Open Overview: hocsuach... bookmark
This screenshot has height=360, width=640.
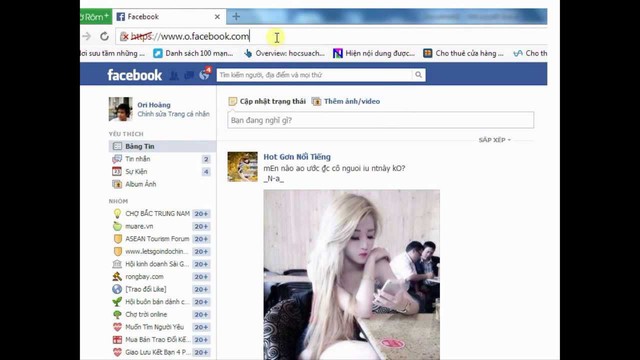pos(284,53)
